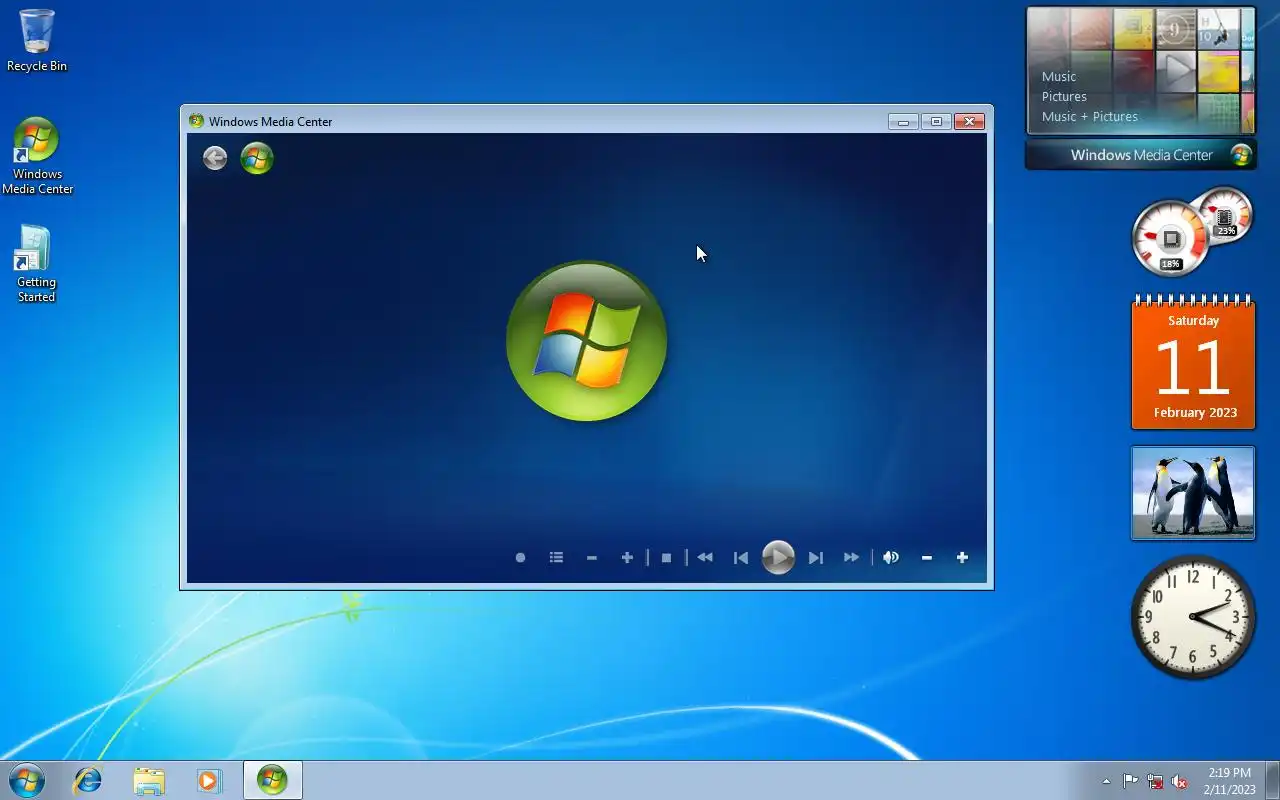
Task: Minimize the Windows Media Center window
Action: [903, 121]
